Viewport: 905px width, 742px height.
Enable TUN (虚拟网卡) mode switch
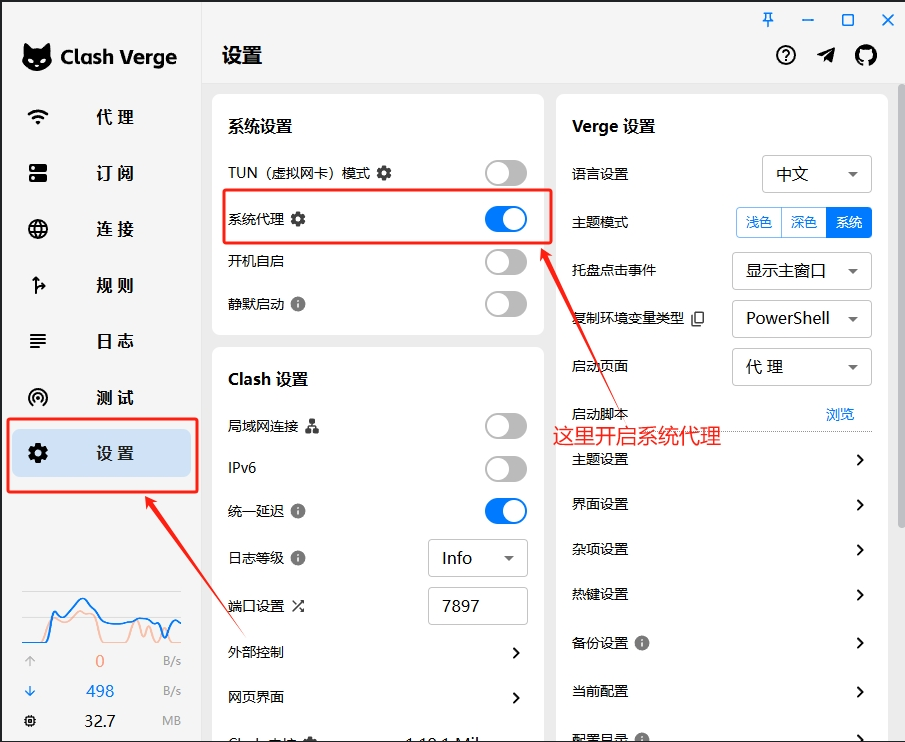click(x=506, y=173)
